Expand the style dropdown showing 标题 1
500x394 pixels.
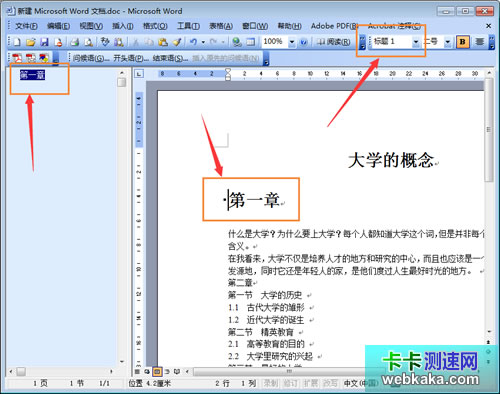[416, 42]
